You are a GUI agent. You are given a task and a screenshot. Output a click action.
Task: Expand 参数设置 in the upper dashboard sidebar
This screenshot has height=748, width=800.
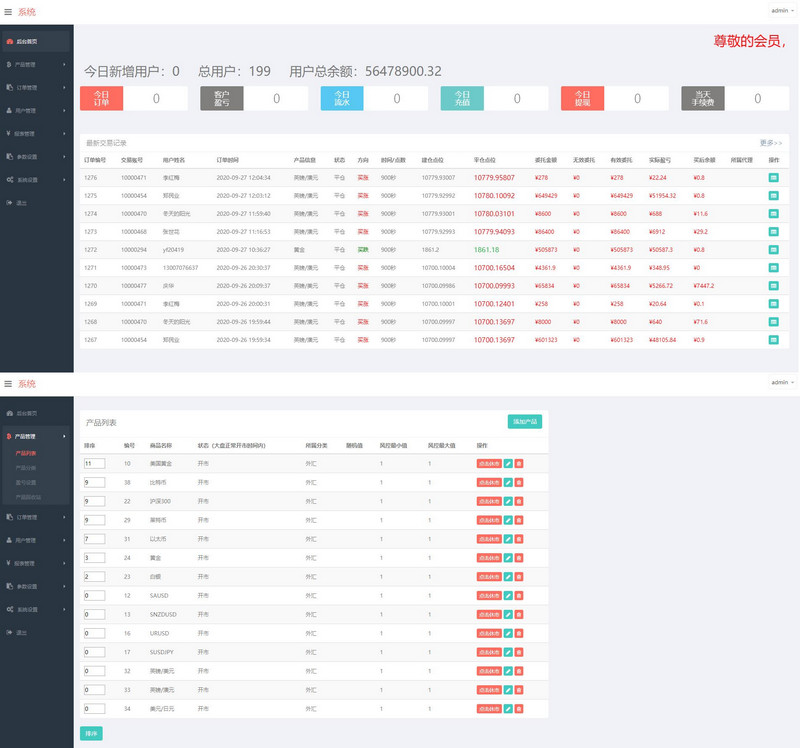[x=36, y=157]
